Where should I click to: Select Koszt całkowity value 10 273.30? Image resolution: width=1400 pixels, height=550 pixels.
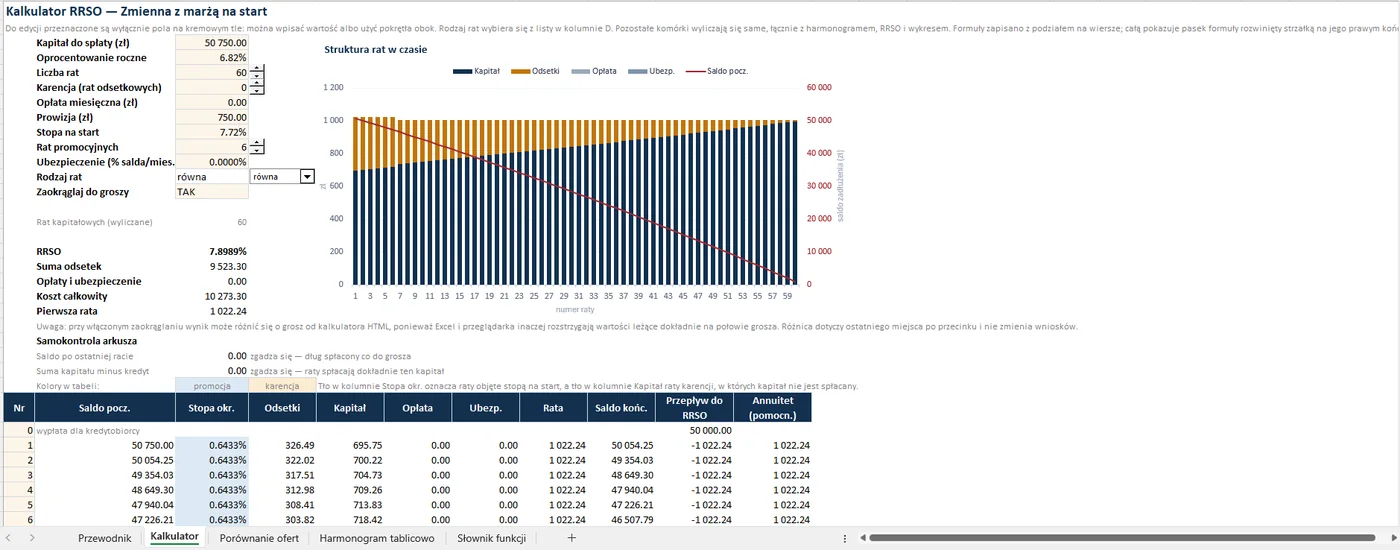pos(211,296)
